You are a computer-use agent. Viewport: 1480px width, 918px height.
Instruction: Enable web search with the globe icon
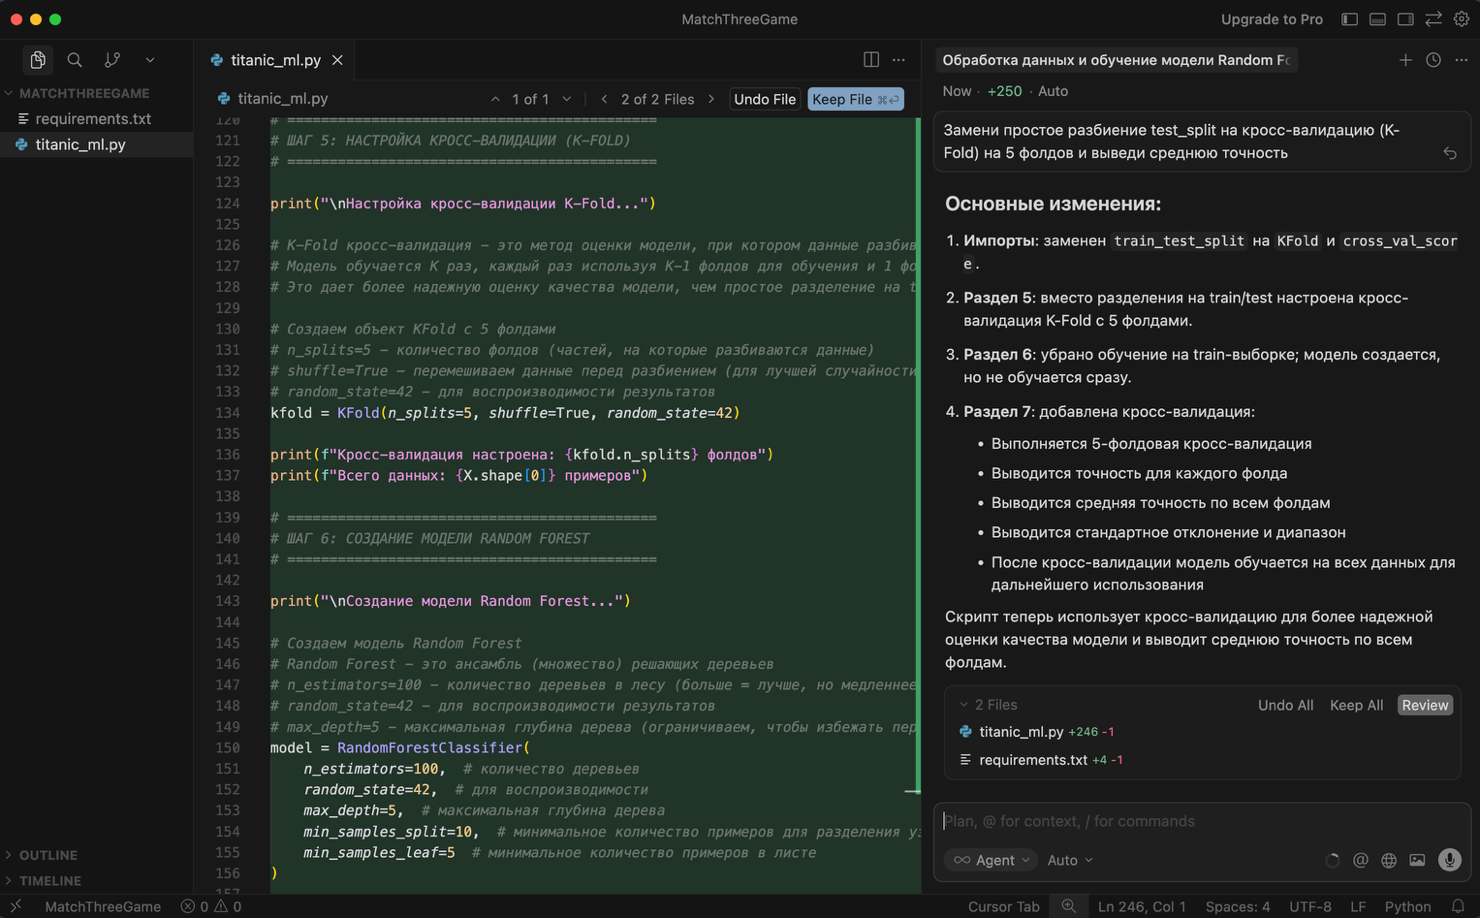1388,860
